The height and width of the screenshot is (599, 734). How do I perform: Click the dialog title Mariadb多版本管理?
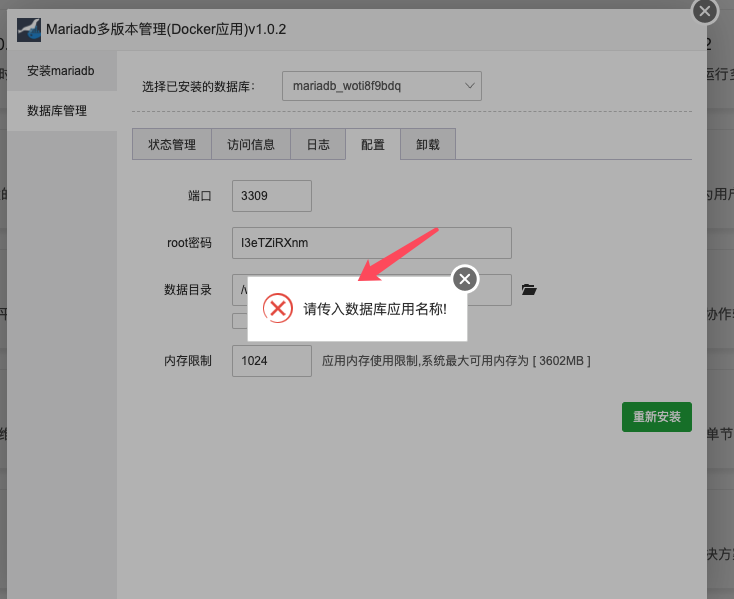coord(166,29)
